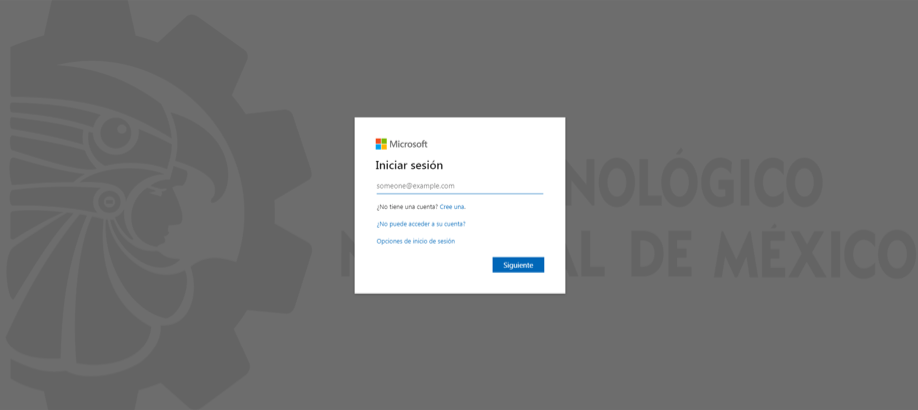Open '¿No puede acceder a su cuenta?' link
This screenshot has width=918, height=410.
[421, 224]
